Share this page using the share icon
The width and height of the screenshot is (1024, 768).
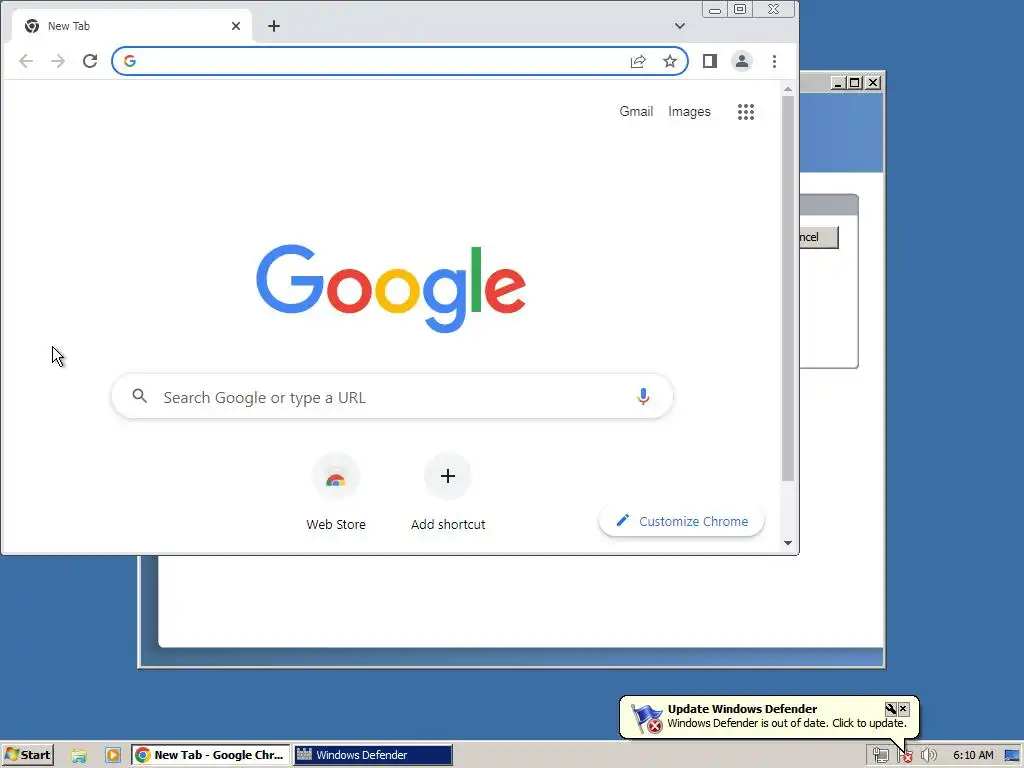pyautogui.click(x=638, y=61)
